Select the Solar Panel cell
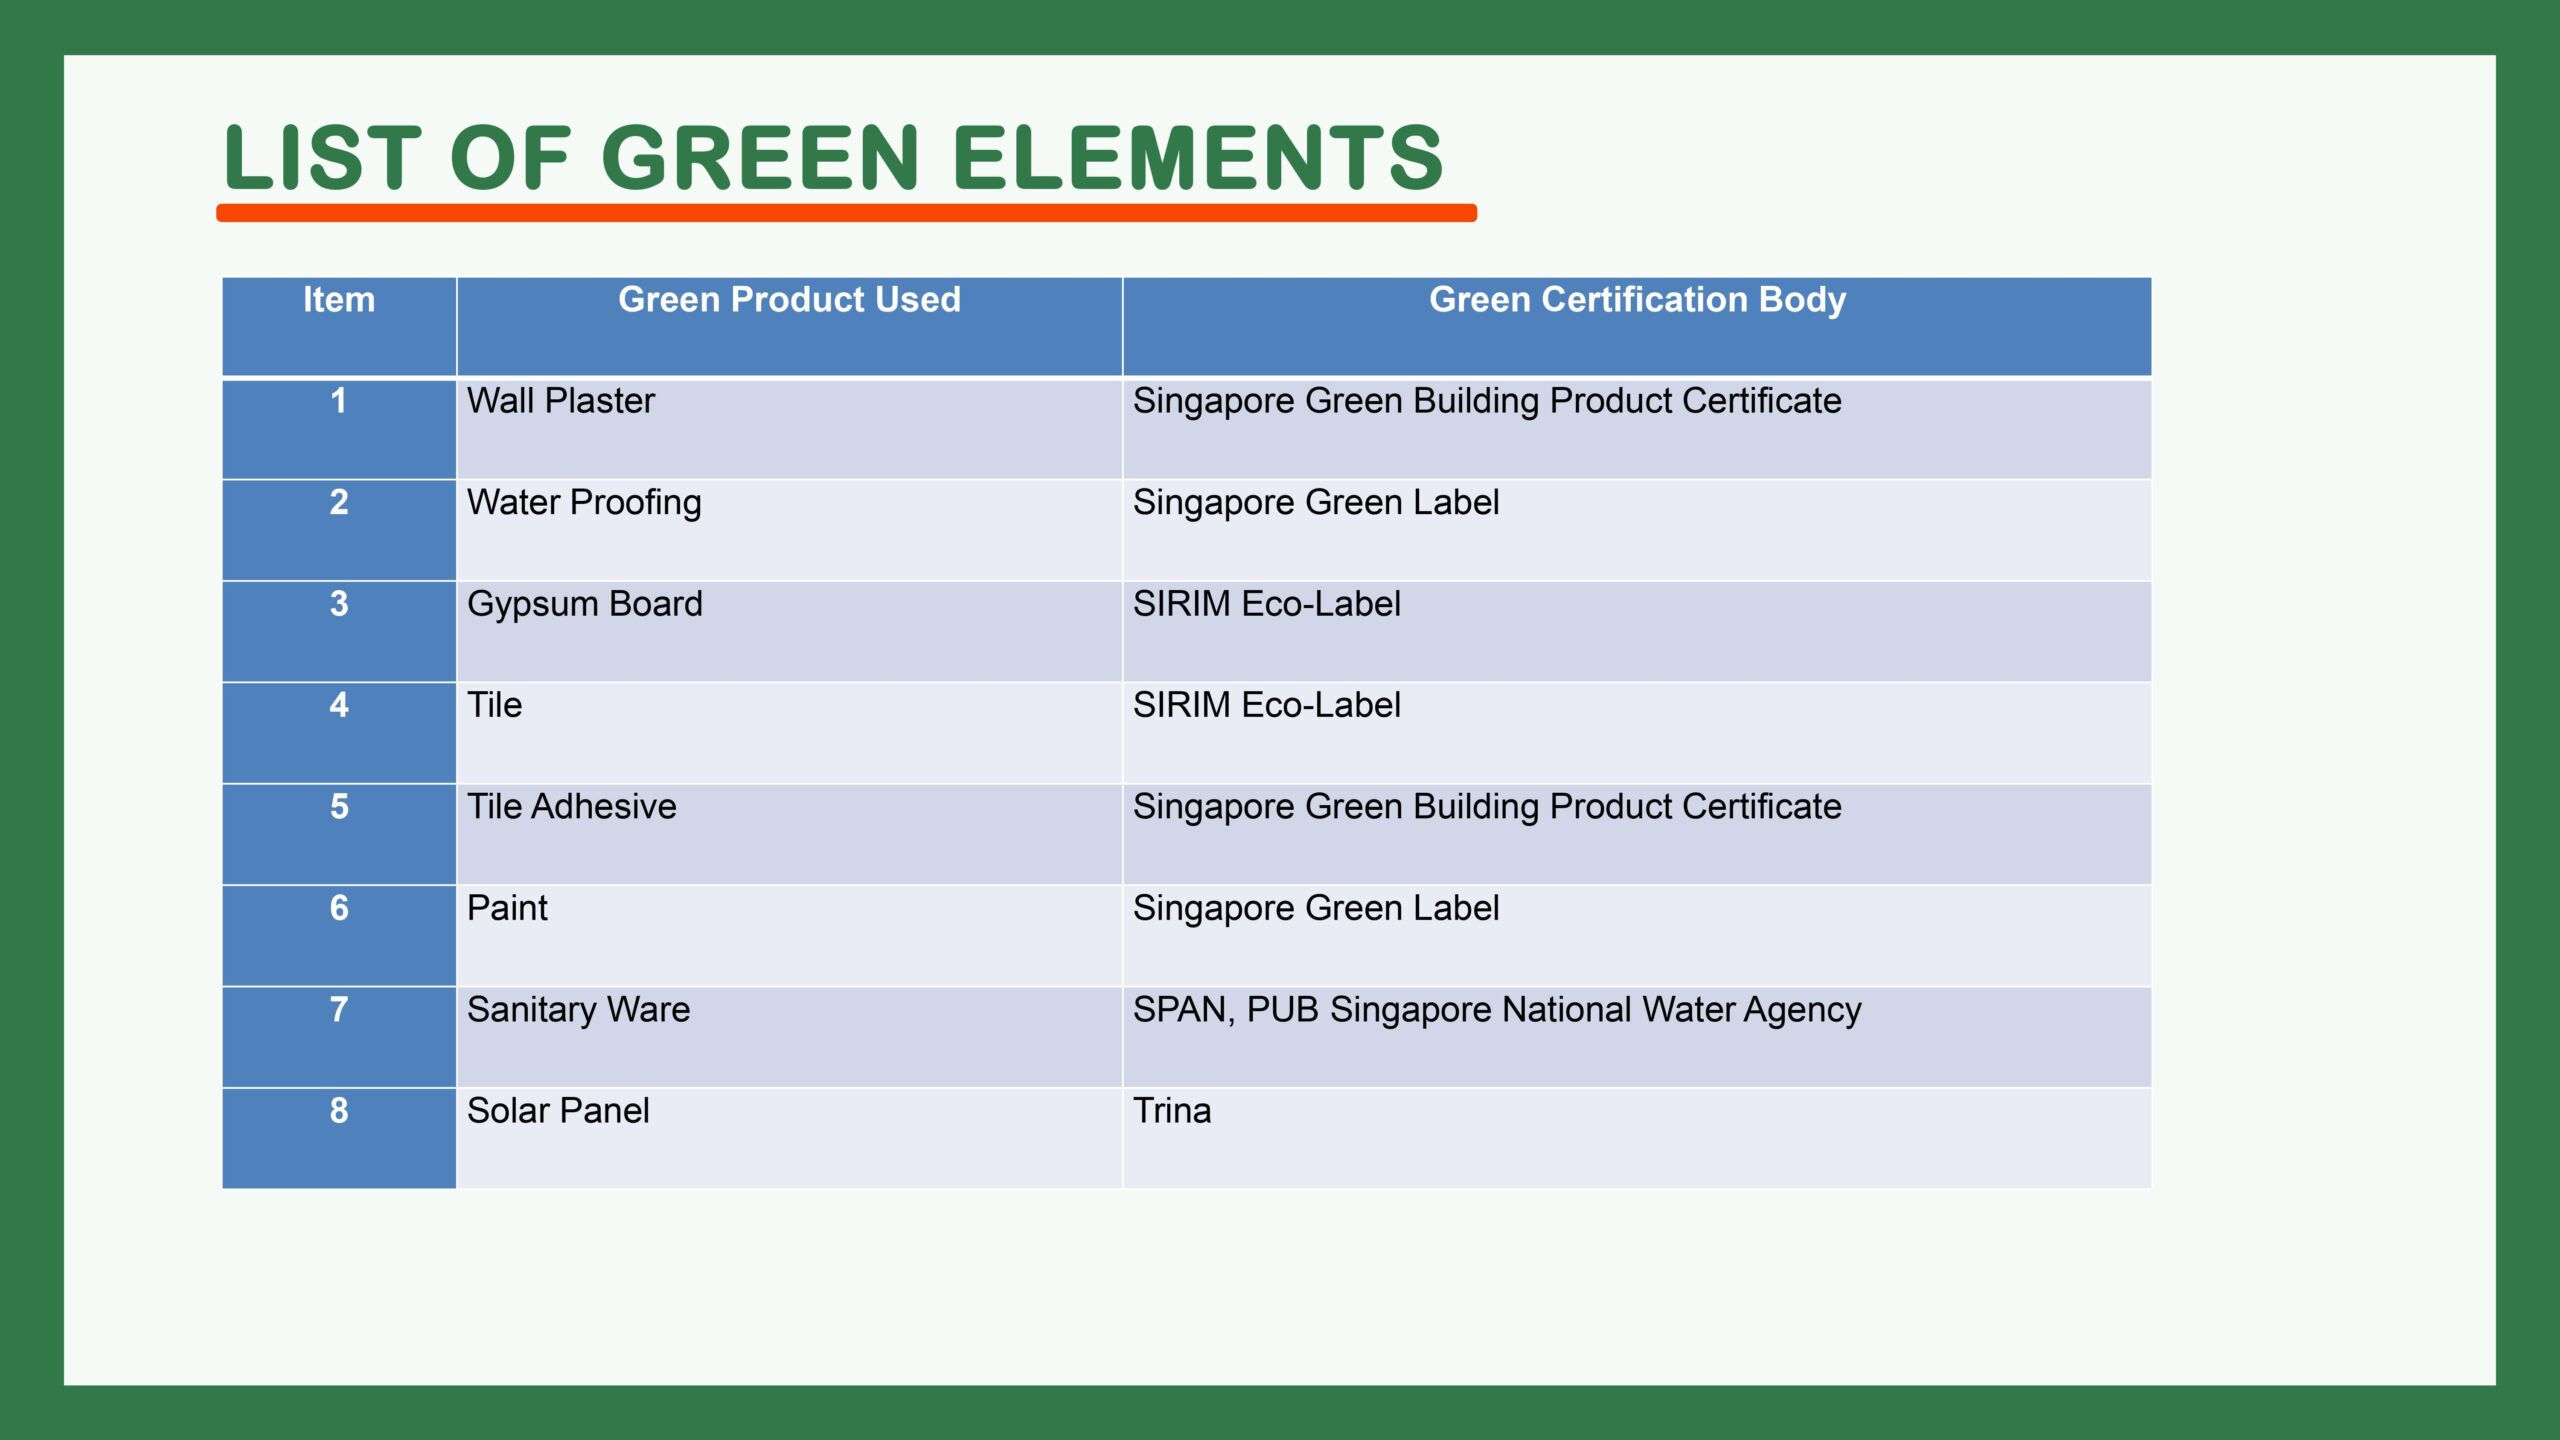Viewport: 2560px width, 1440px height. [x=558, y=1111]
